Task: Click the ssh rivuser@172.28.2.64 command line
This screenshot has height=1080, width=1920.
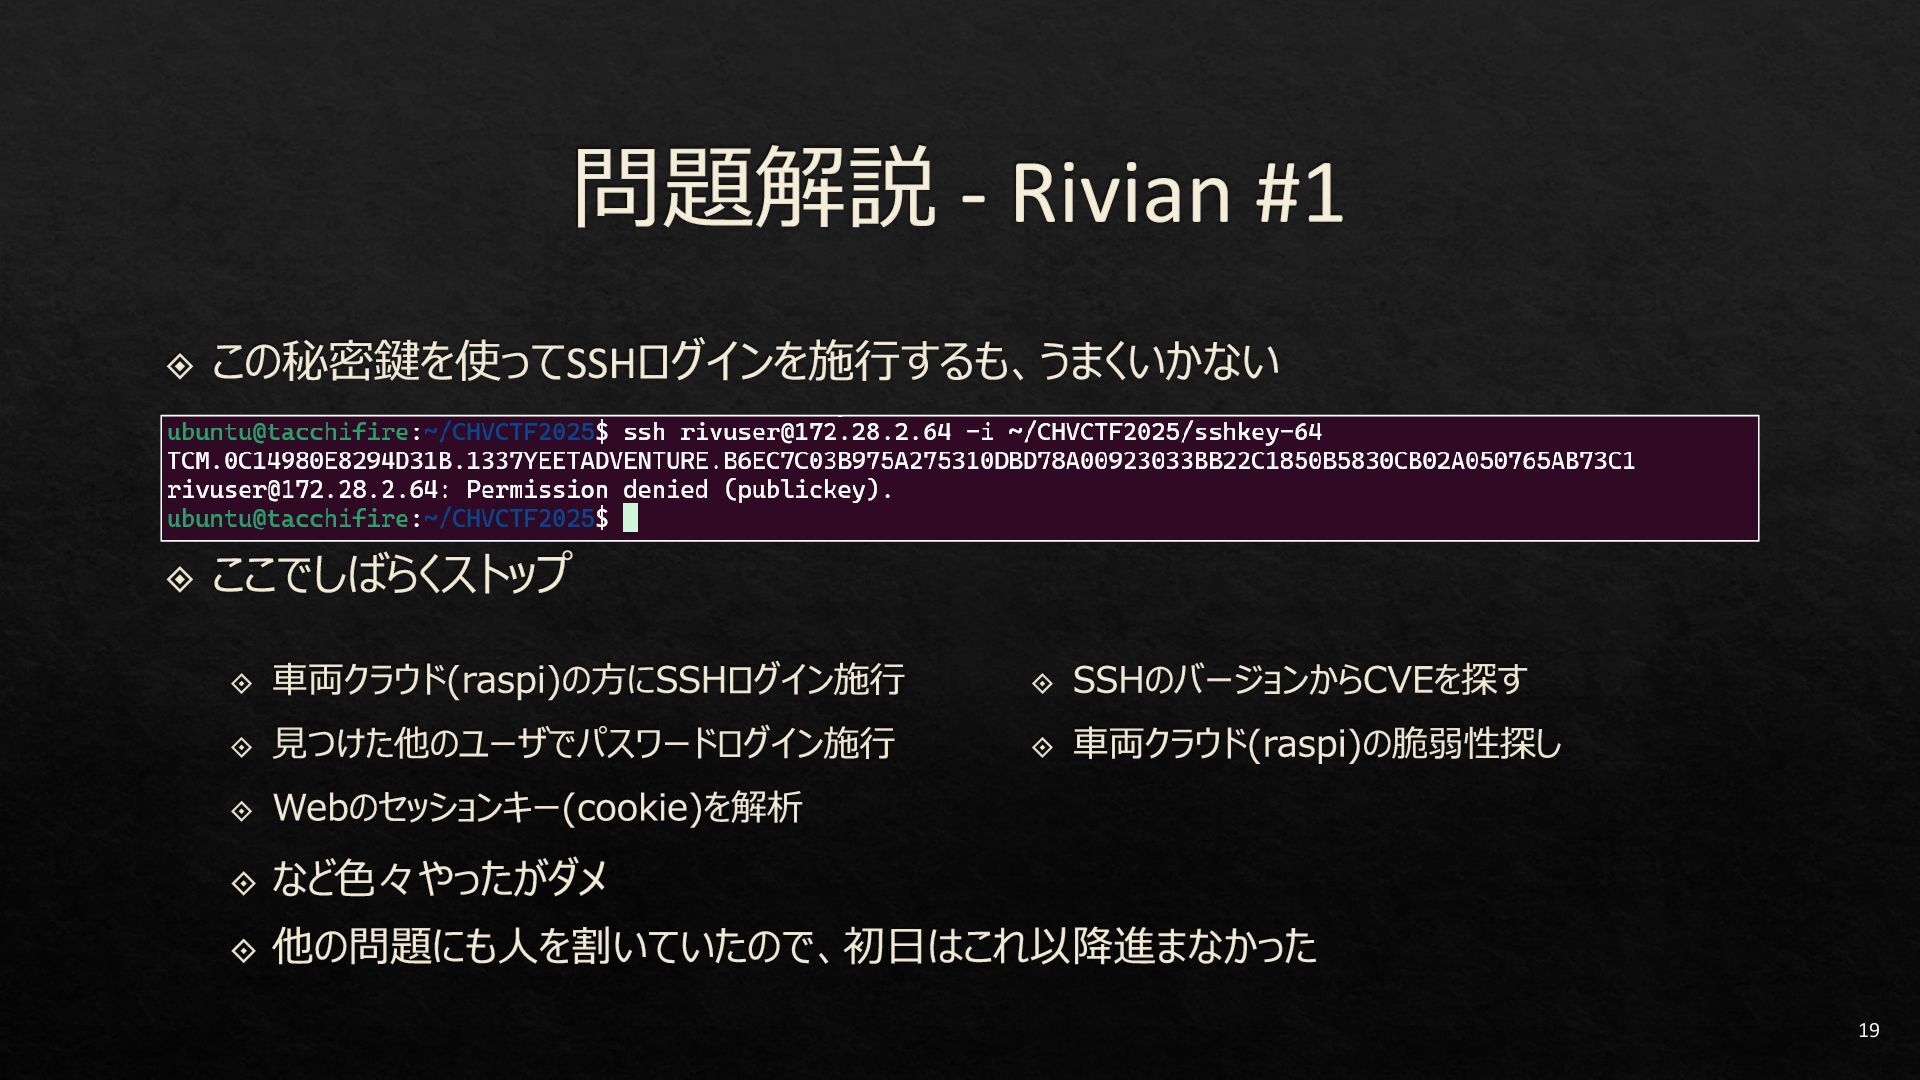Action: (x=744, y=432)
